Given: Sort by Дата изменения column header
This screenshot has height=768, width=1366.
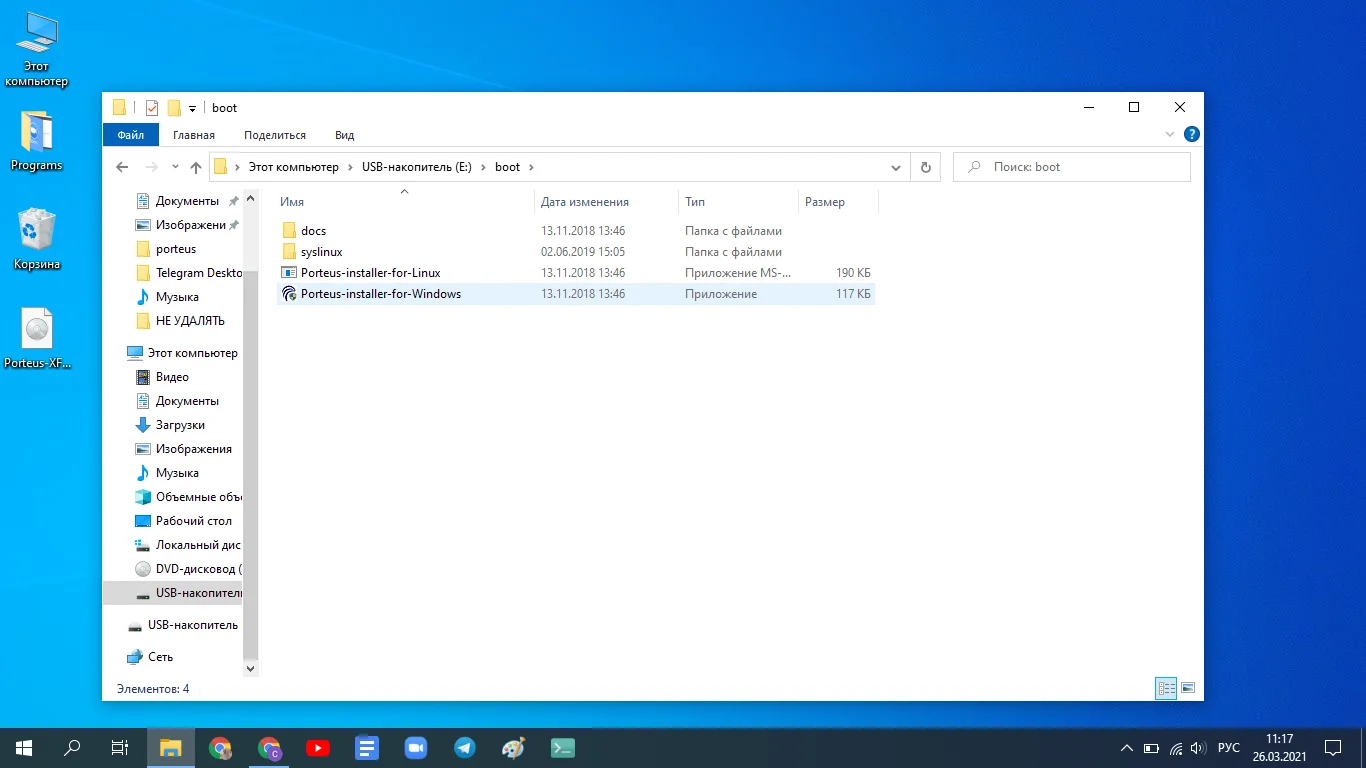Looking at the screenshot, I should coord(585,202).
